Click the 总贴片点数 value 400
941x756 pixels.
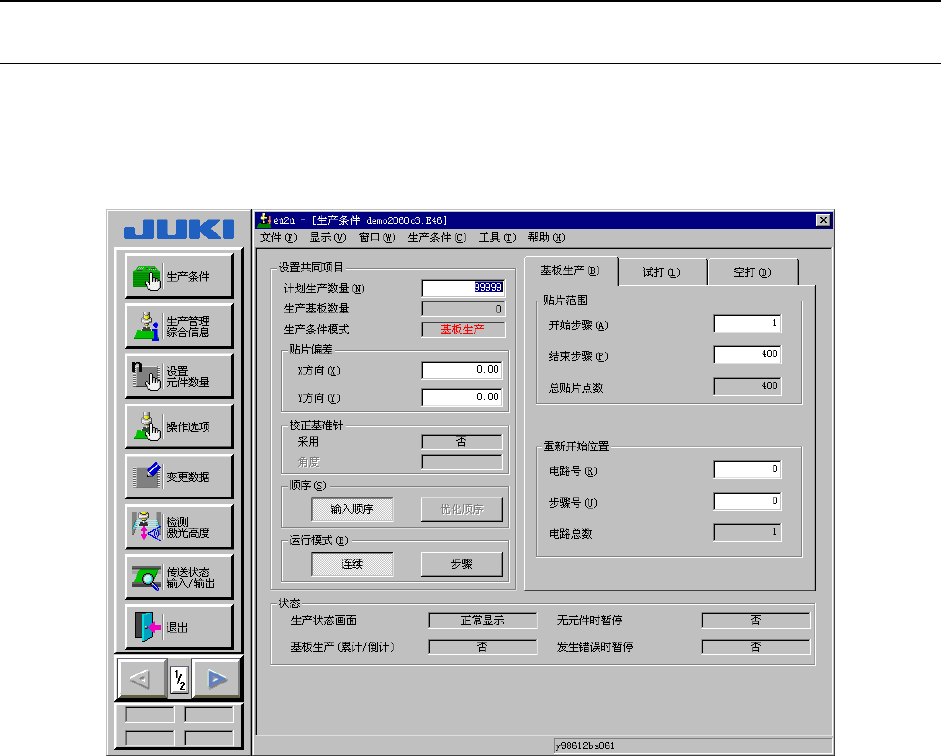(747, 386)
